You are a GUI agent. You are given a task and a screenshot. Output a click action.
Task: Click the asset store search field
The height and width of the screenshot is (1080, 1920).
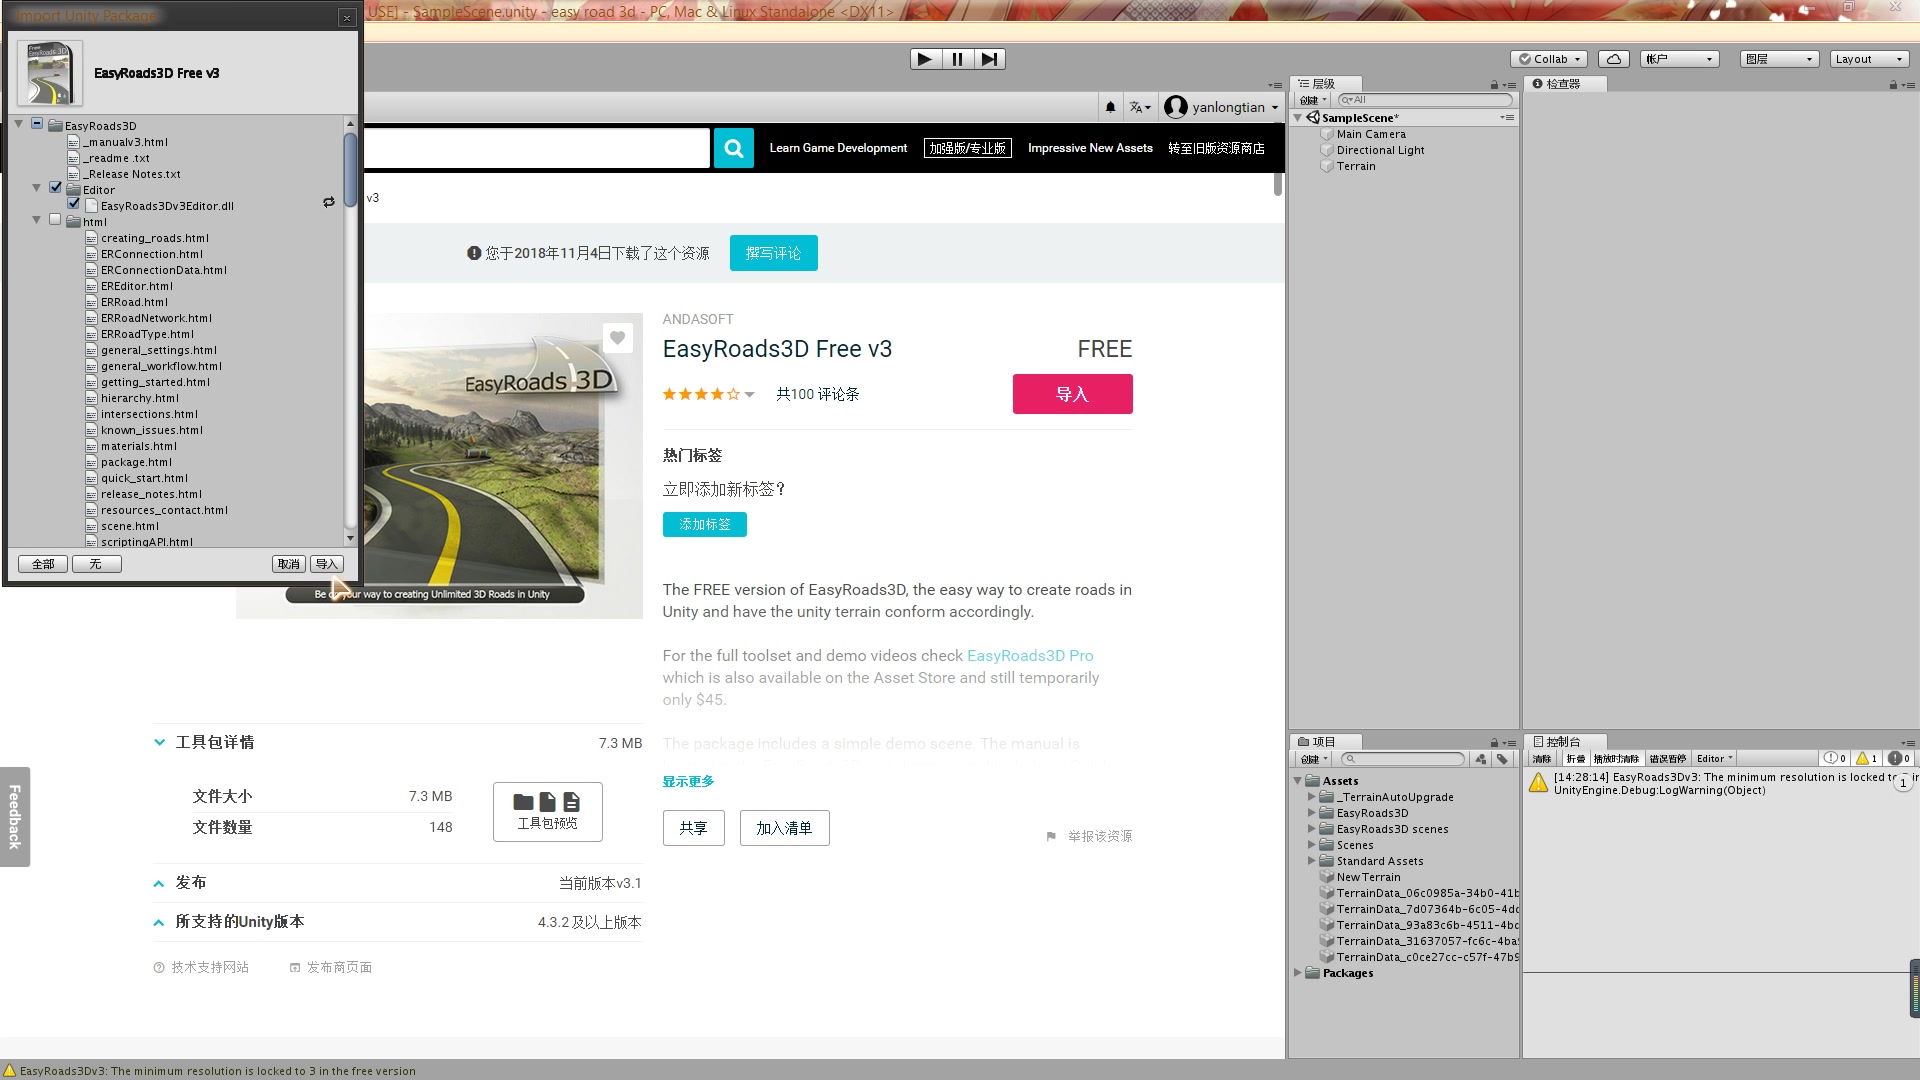point(535,148)
